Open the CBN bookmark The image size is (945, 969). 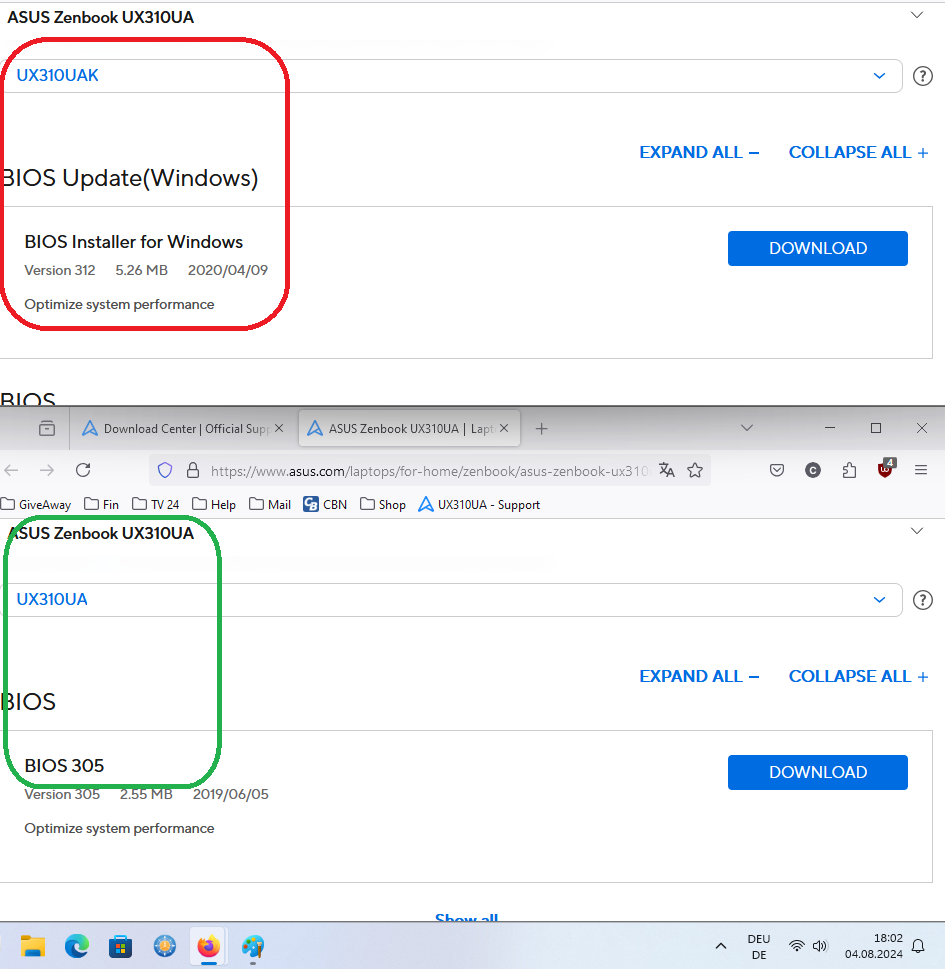pos(325,504)
